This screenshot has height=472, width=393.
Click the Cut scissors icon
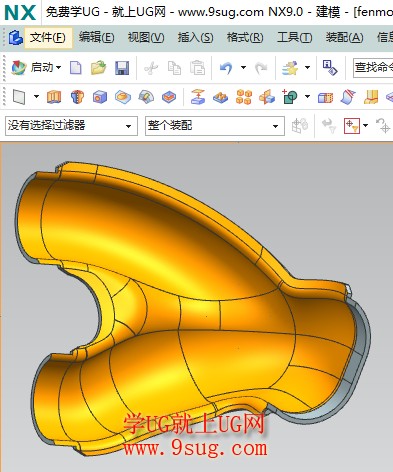[151, 68]
